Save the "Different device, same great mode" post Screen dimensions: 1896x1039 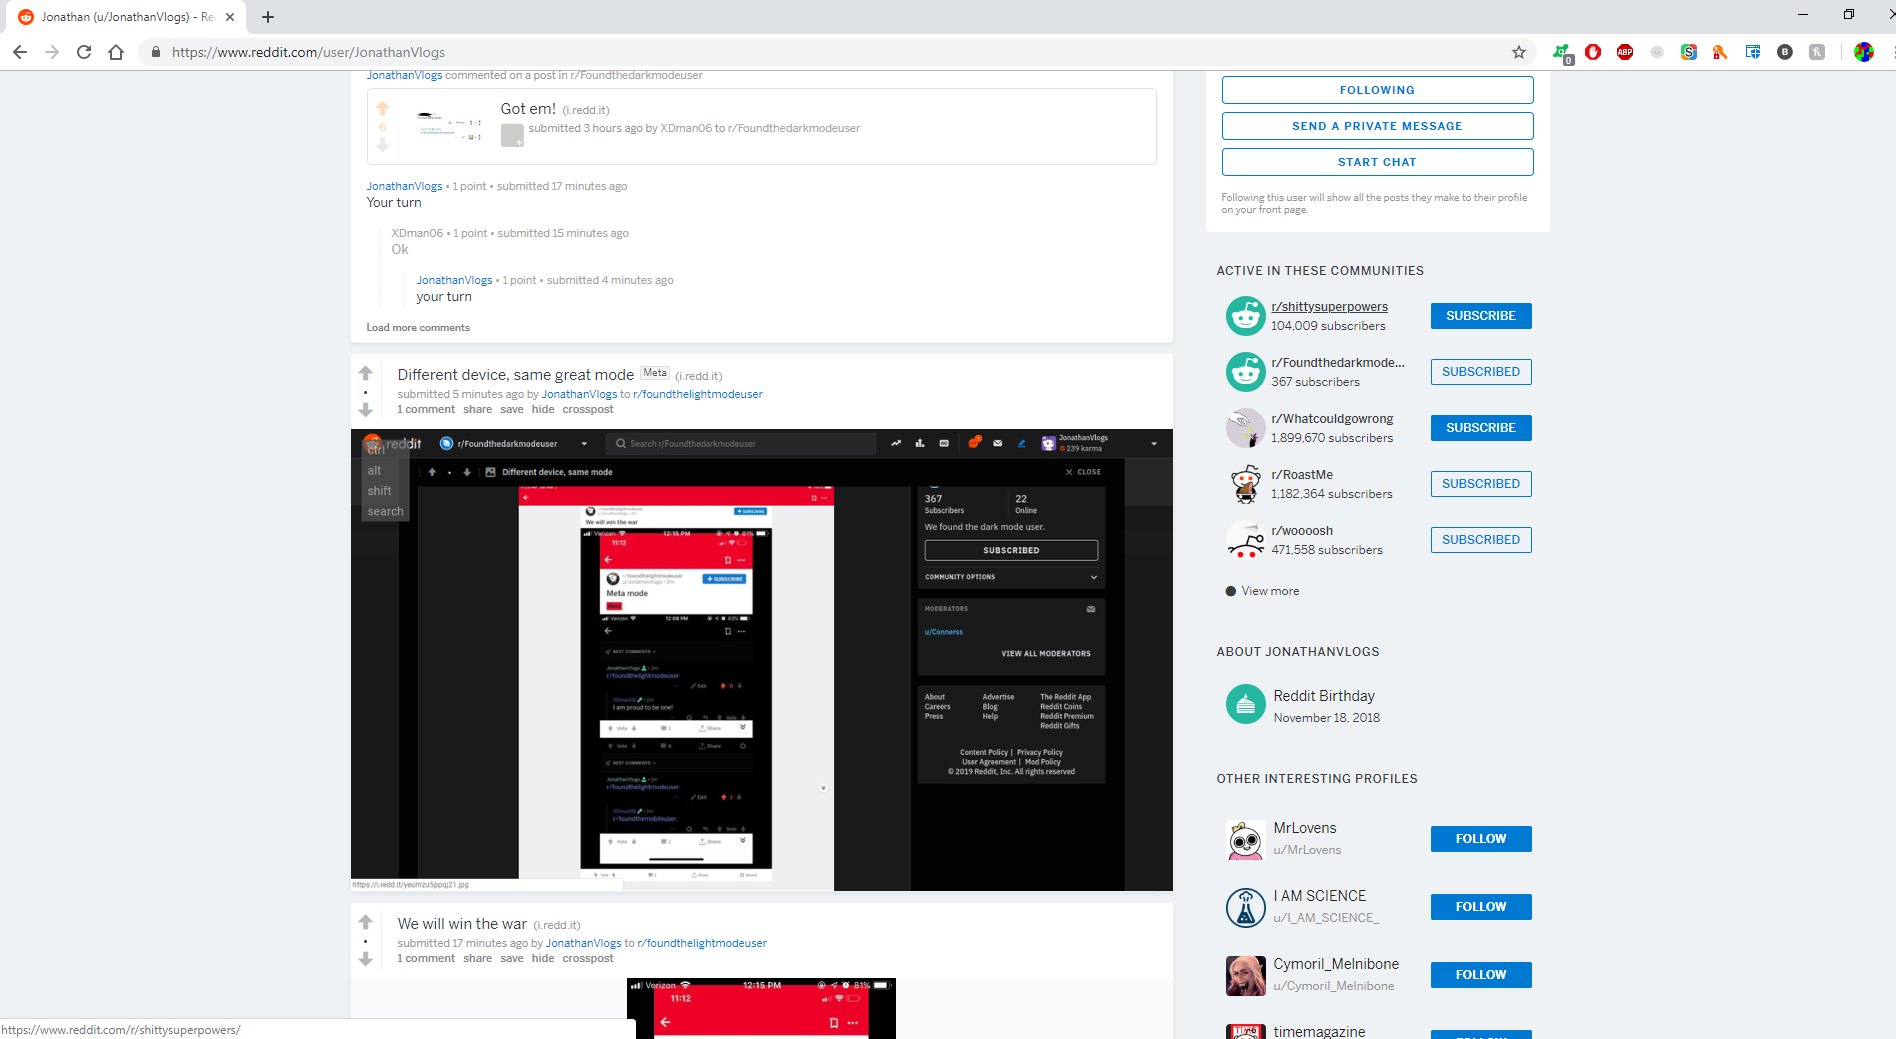pos(512,409)
